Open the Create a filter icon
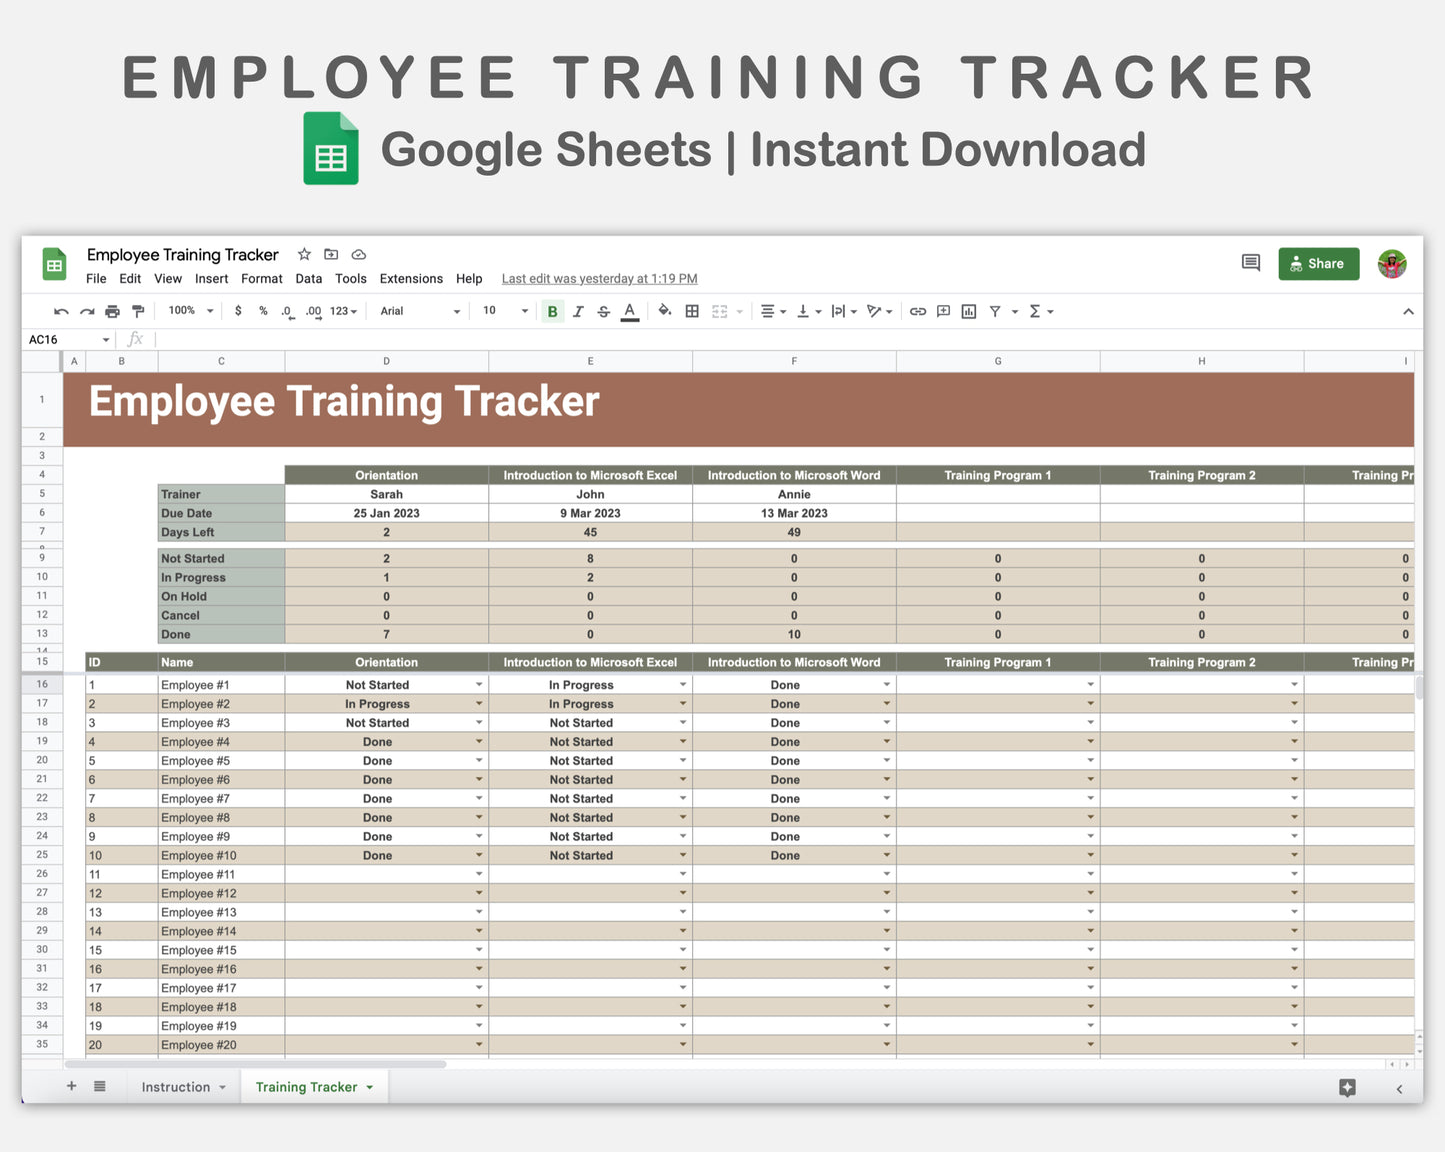Image resolution: width=1445 pixels, height=1152 pixels. 995,311
